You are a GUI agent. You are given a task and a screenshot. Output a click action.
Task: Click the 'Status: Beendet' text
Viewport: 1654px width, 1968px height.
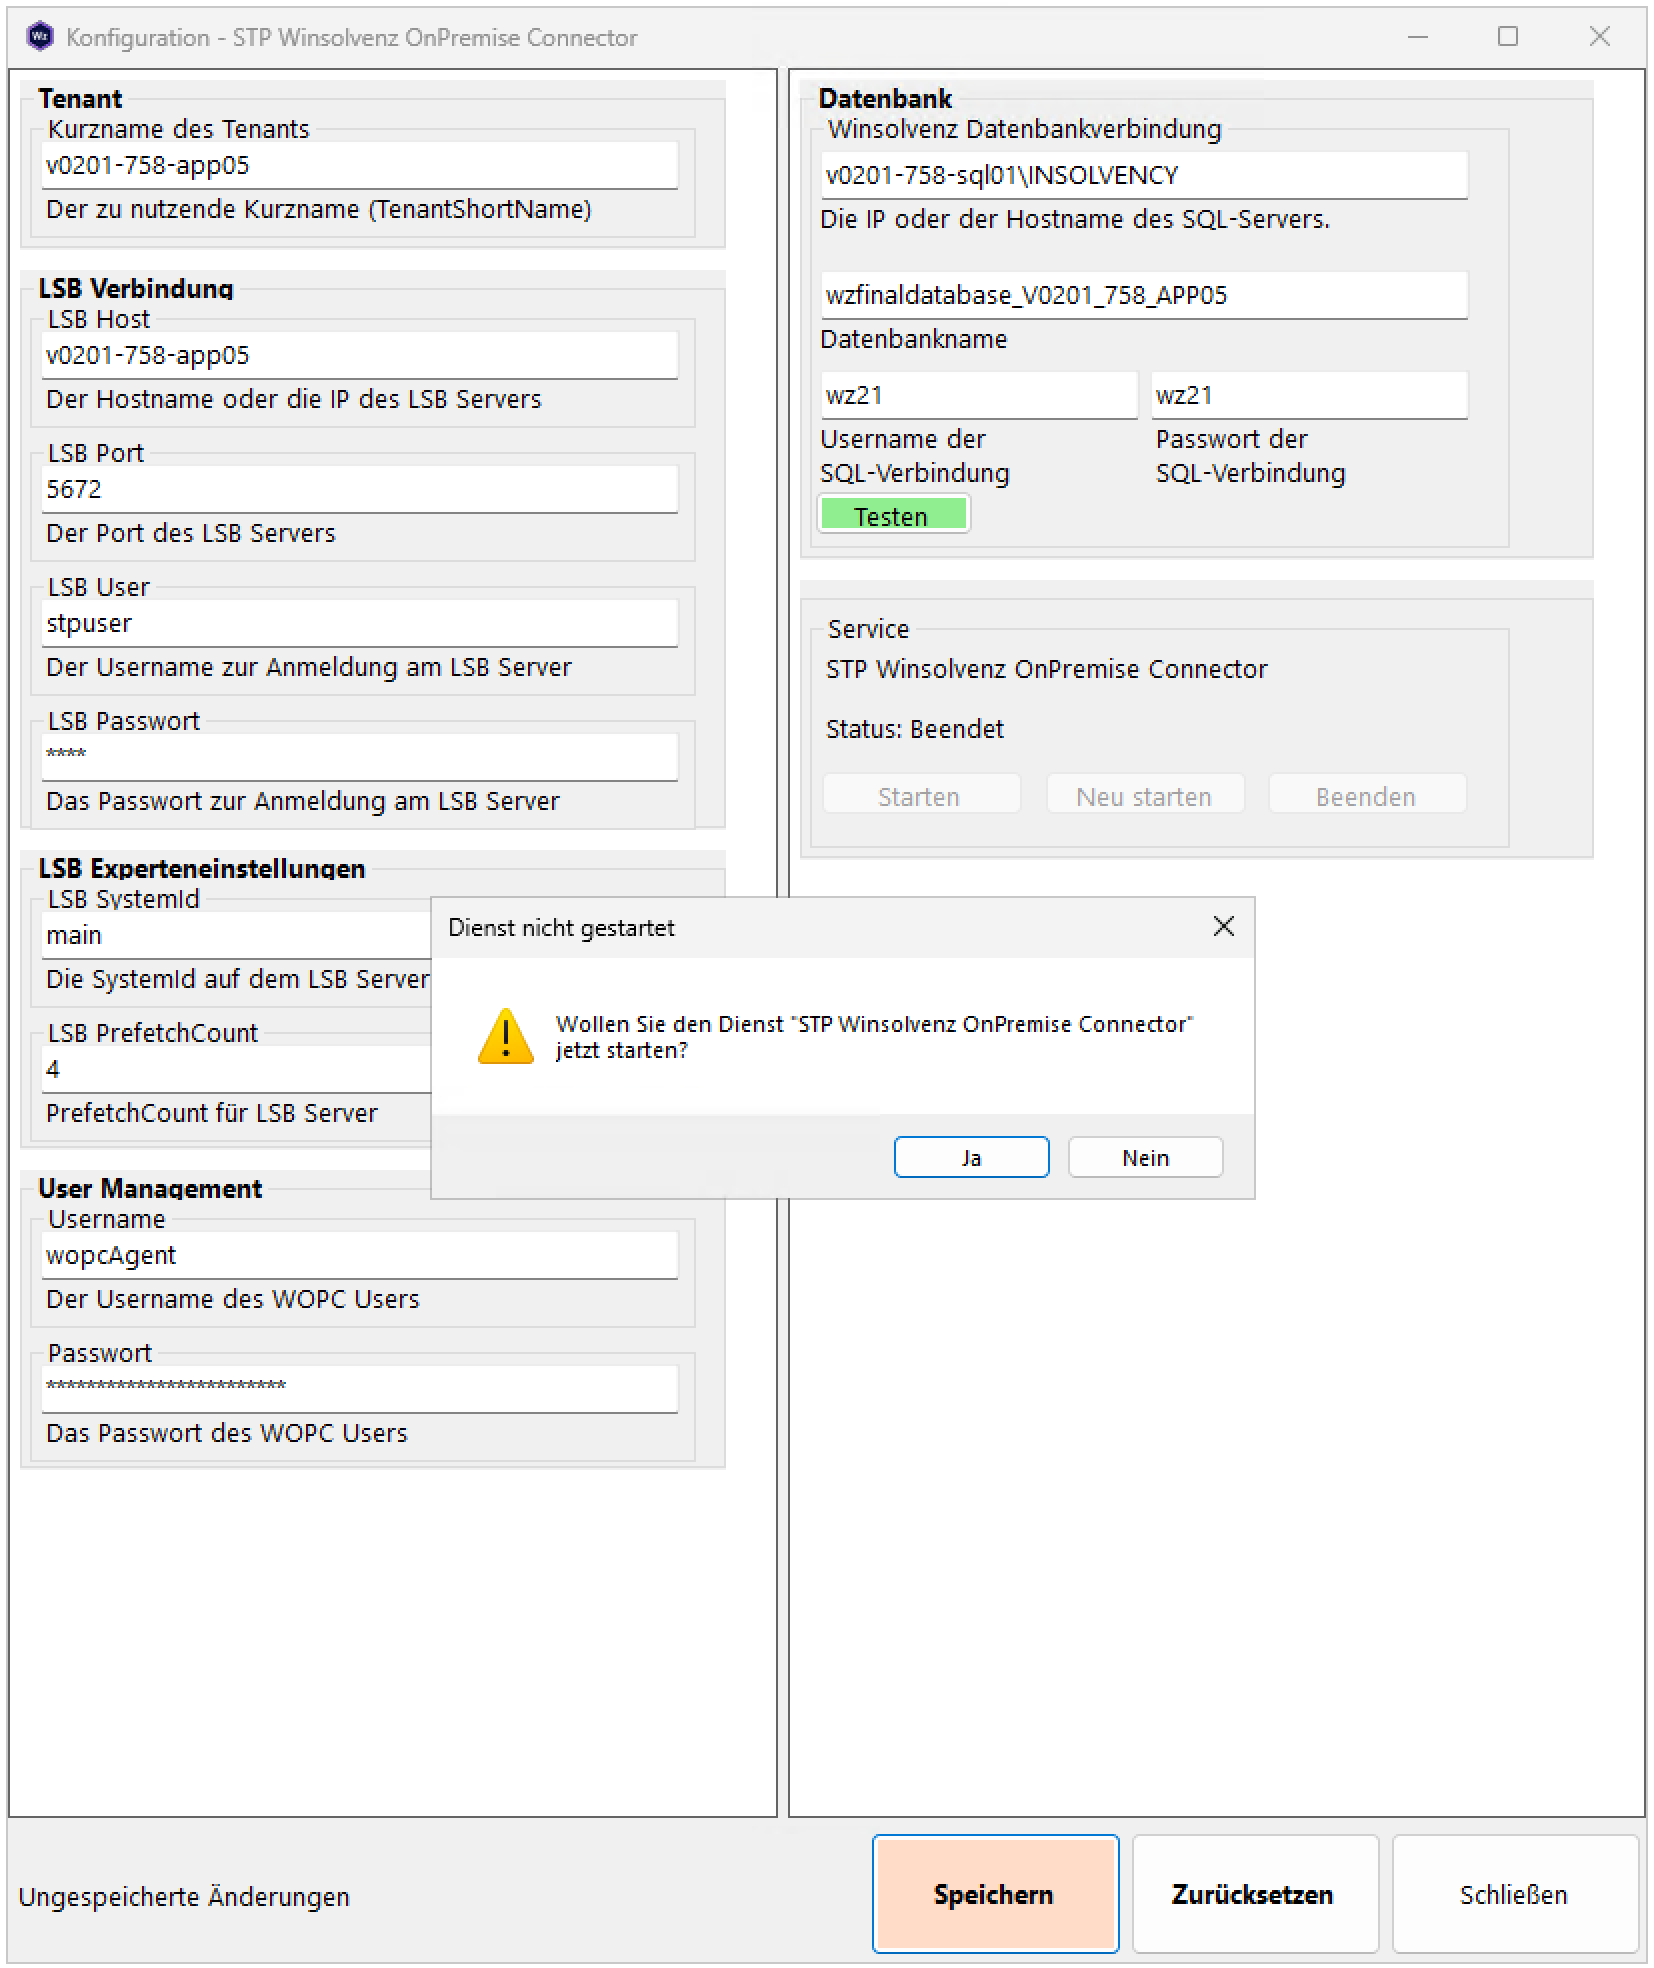(x=914, y=729)
